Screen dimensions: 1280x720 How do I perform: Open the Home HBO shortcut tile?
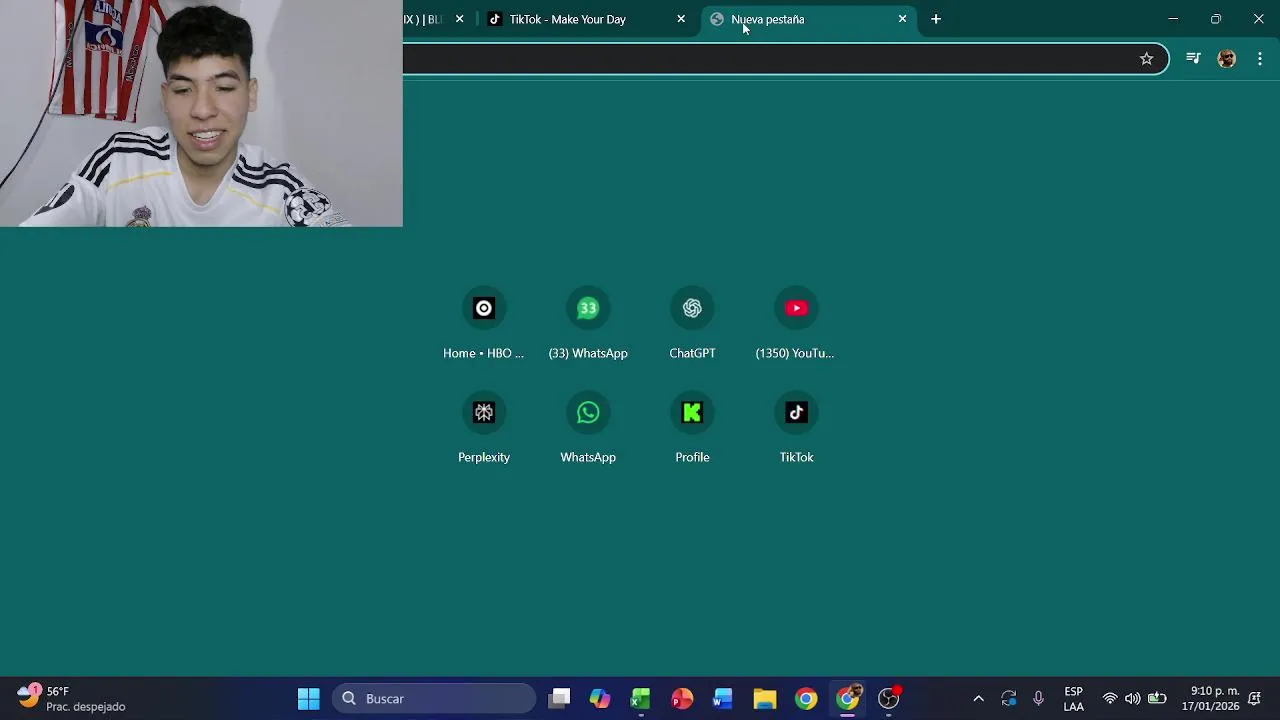(x=484, y=324)
